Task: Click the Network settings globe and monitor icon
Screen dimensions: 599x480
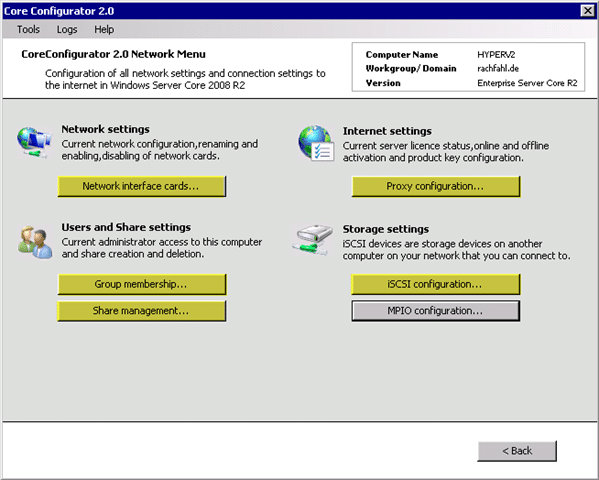Action: point(34,143)
